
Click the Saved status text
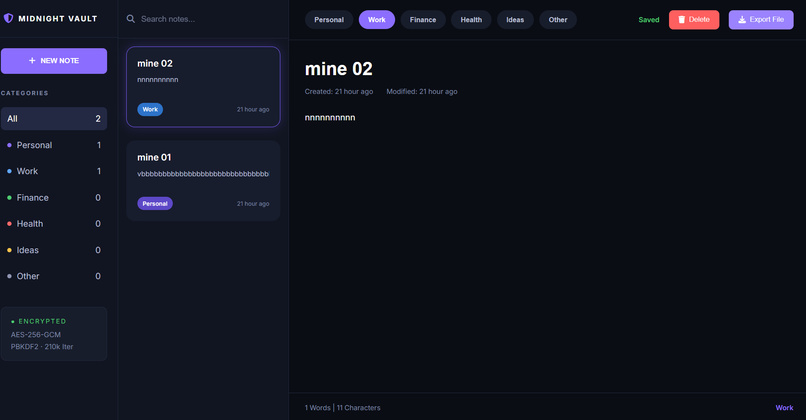pos(649,20)
